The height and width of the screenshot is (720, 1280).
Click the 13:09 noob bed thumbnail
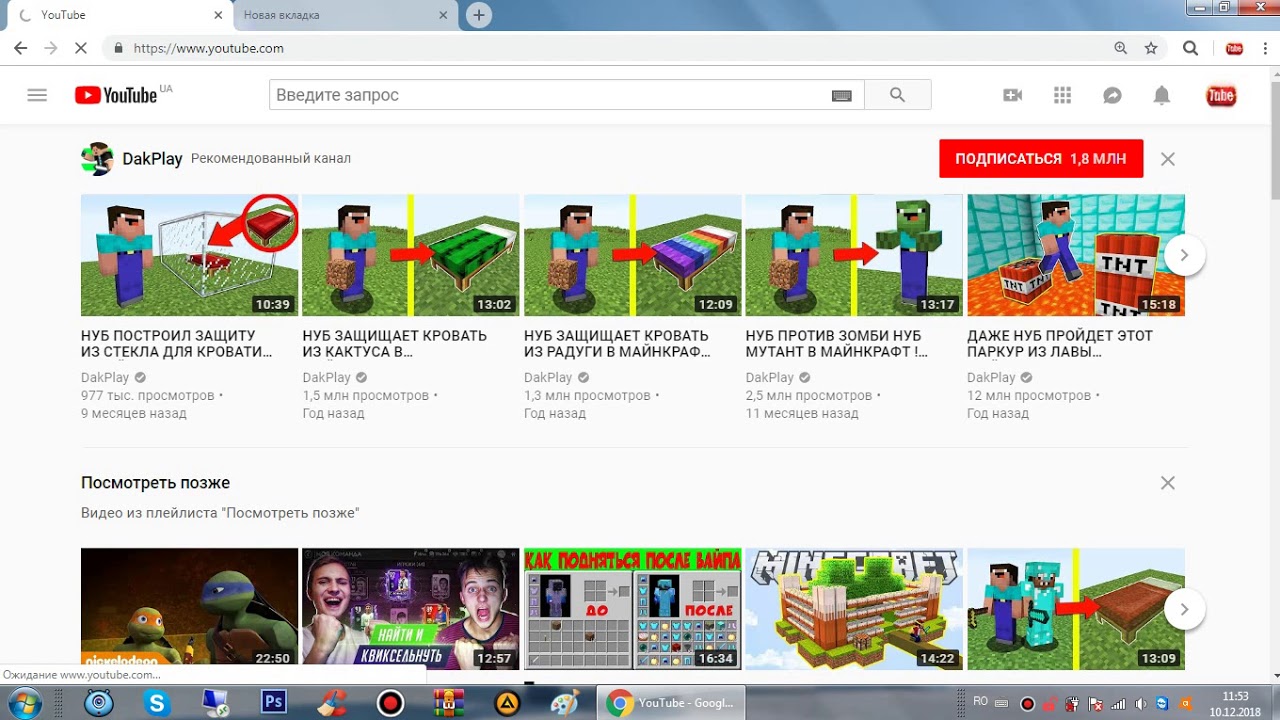click(x=1076, y=609)
